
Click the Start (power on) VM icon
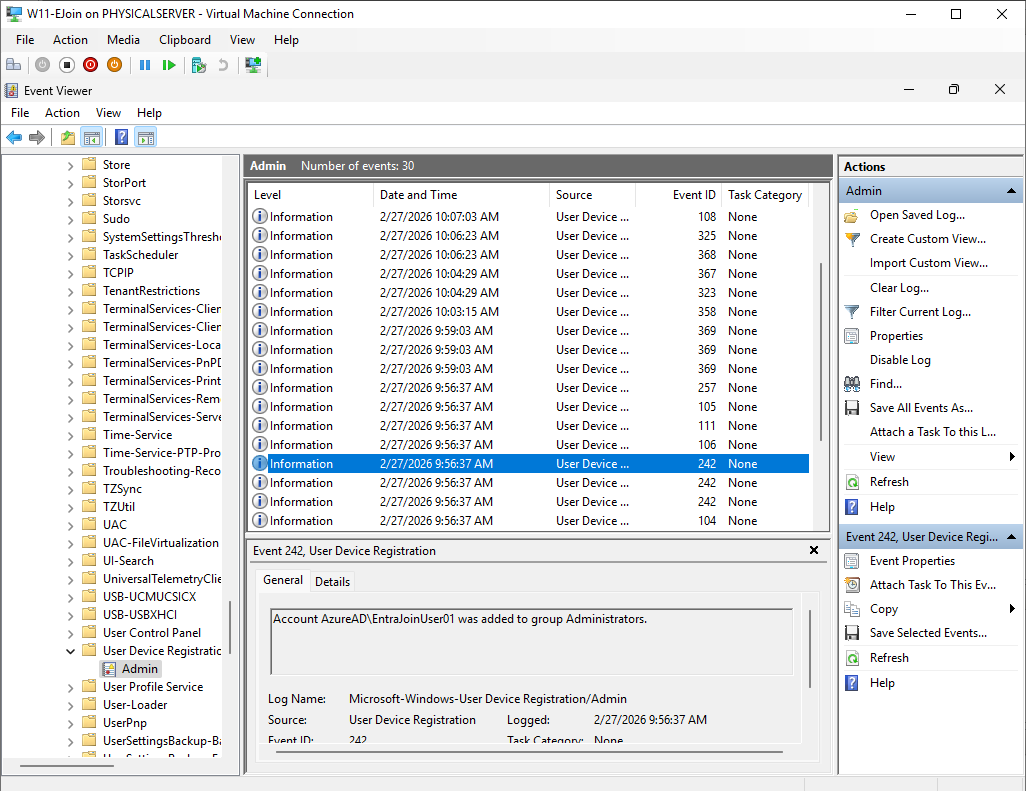43,65
